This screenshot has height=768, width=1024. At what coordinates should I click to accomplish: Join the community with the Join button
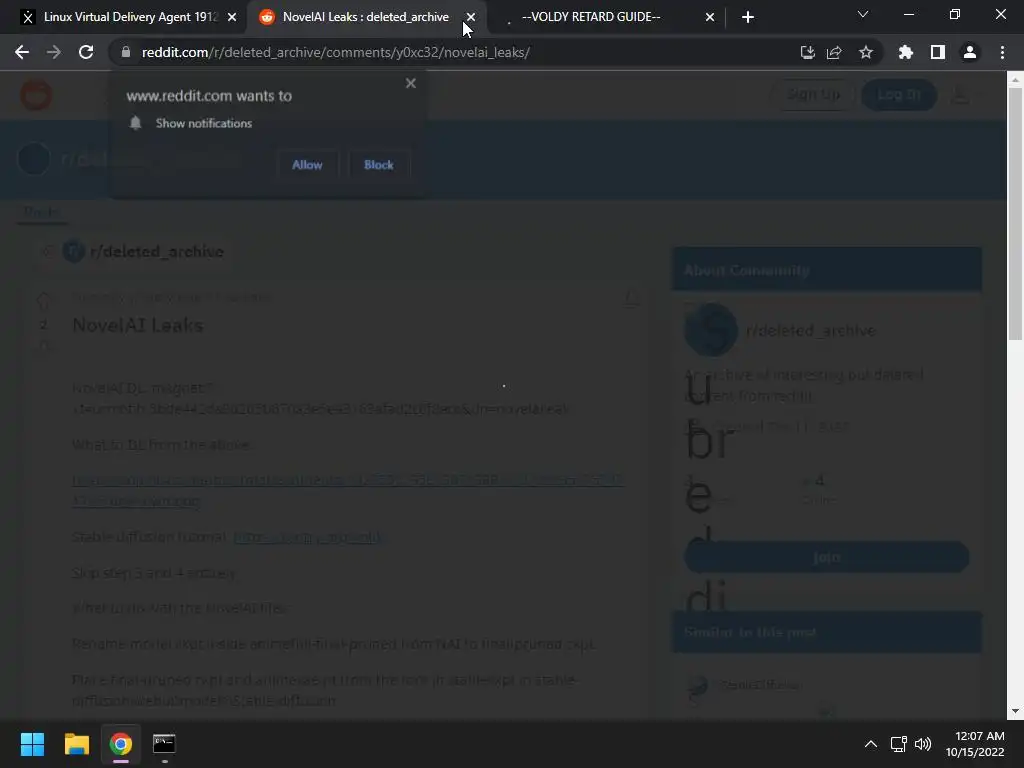pos(826,557)
